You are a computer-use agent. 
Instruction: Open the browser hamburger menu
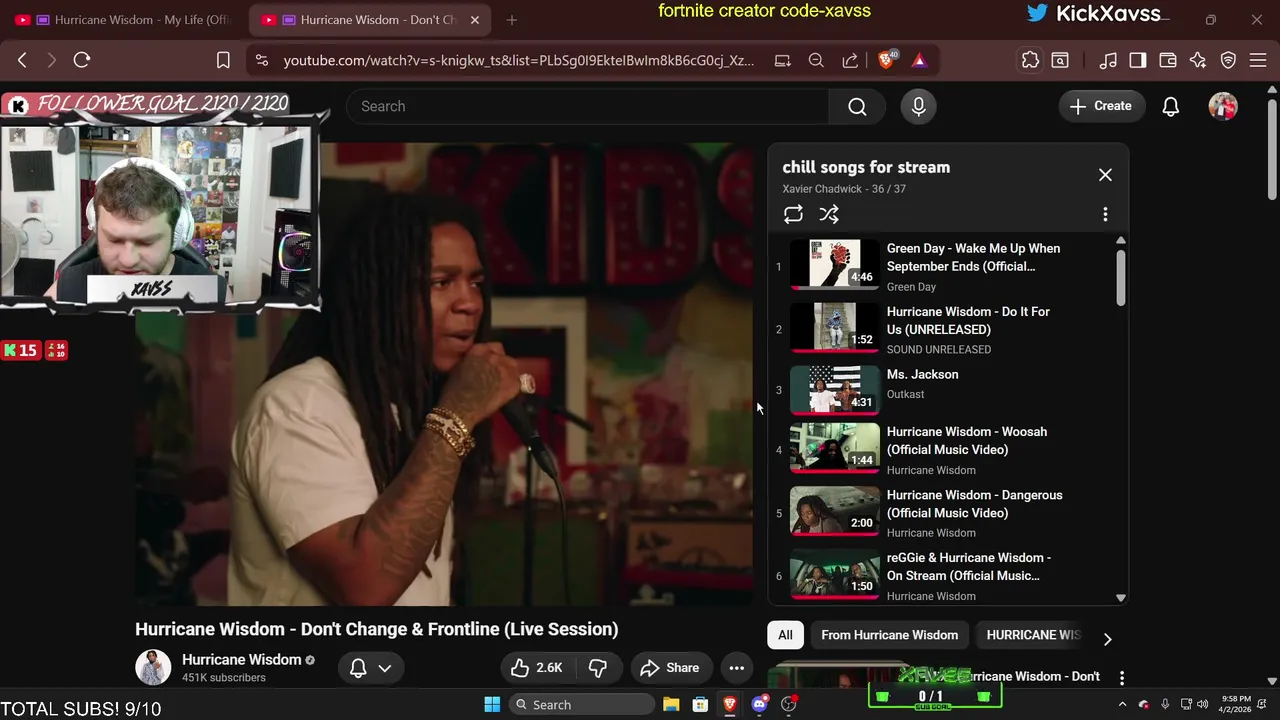[x=1258, y=60]
